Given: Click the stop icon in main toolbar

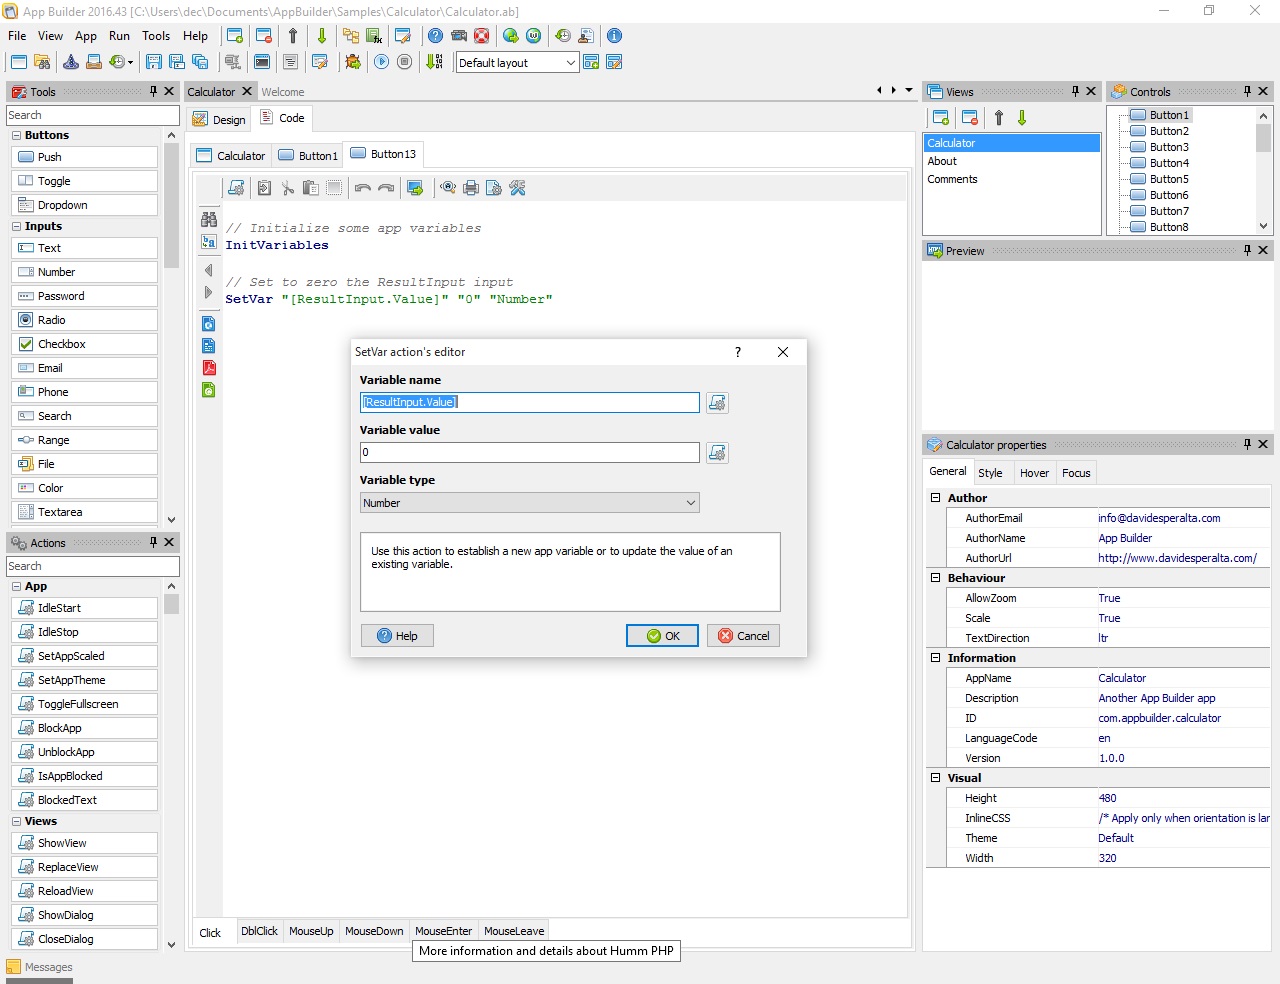Looking at the screenshot, I should coord(404,62).
